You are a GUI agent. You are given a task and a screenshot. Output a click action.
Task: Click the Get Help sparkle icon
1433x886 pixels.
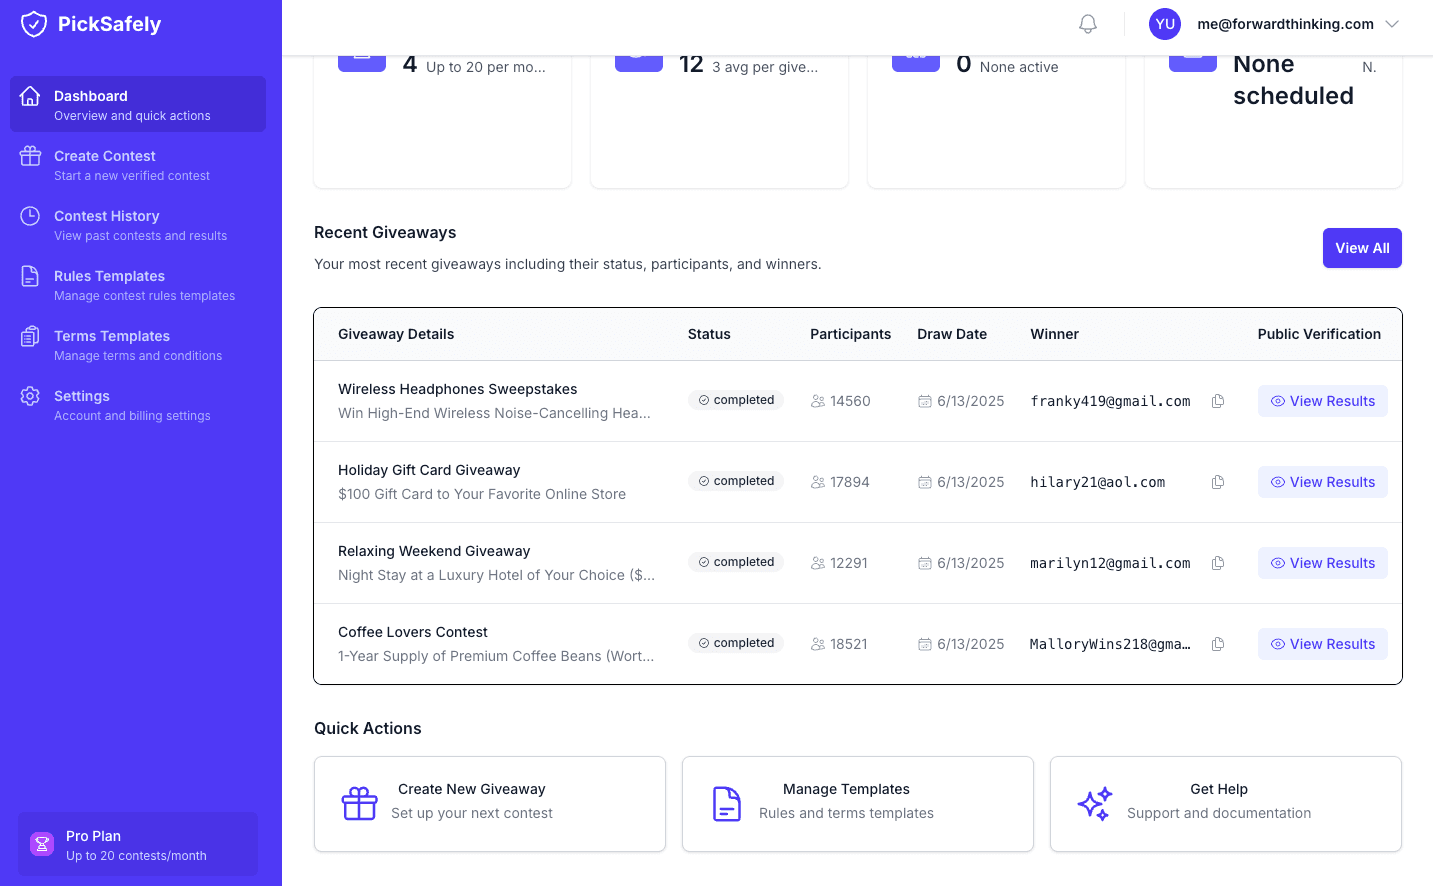point(1095,804)
